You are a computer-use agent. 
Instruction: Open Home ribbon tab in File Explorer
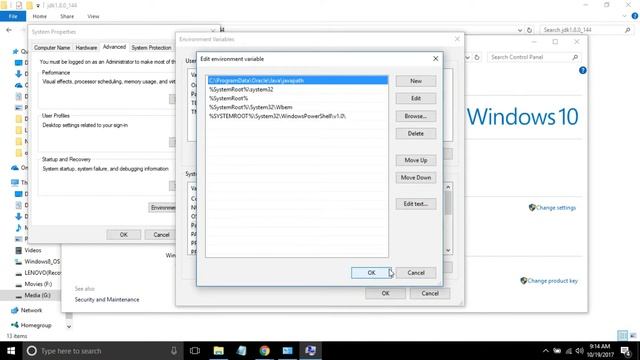[x=40, y=16]
